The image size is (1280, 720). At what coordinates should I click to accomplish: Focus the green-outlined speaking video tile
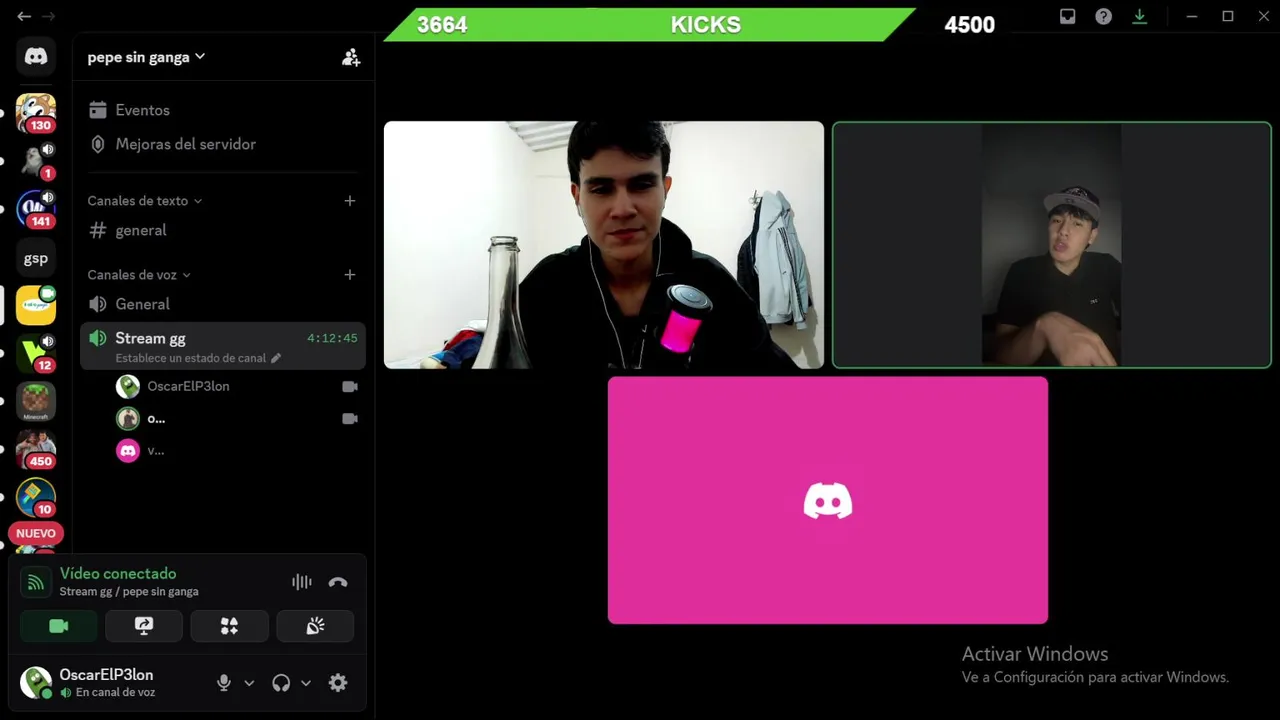(1052, 245)
